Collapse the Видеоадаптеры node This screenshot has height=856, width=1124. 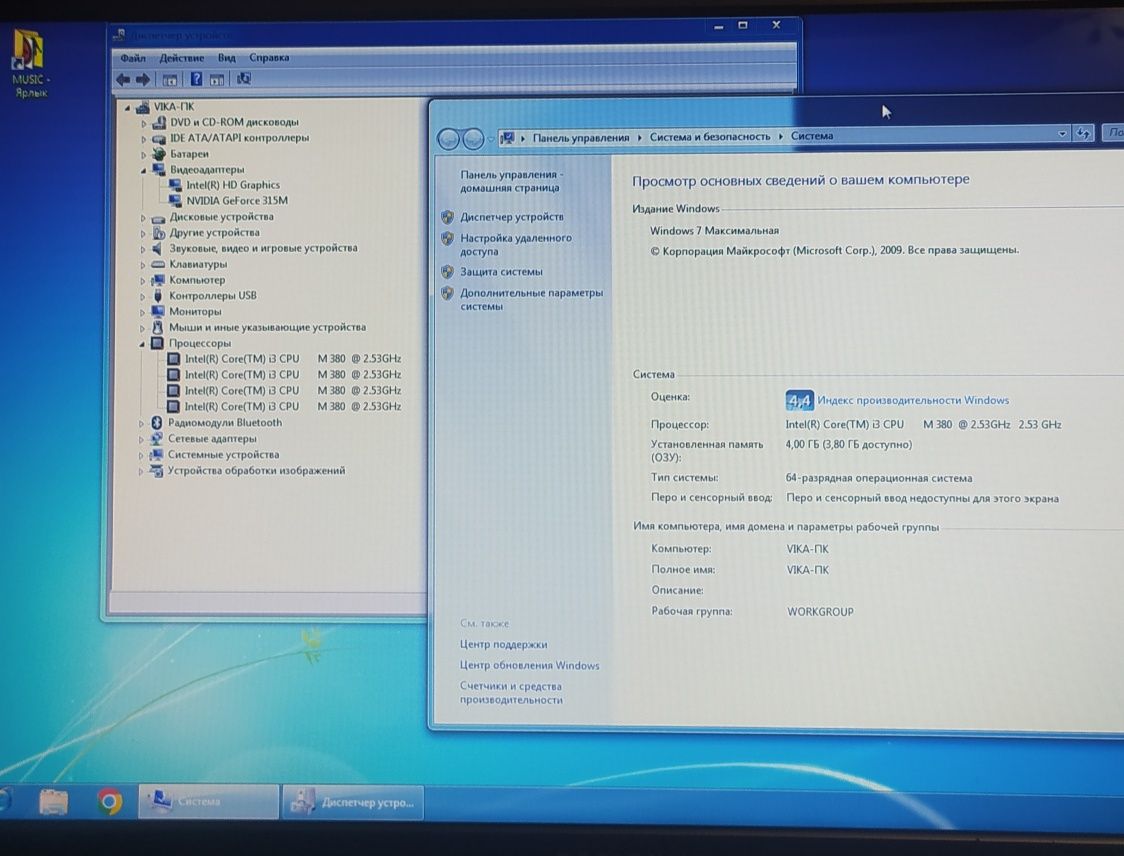143,171
